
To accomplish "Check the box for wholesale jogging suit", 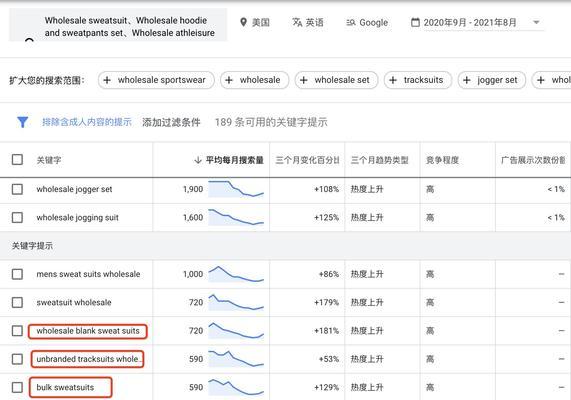I will point(17,217).
